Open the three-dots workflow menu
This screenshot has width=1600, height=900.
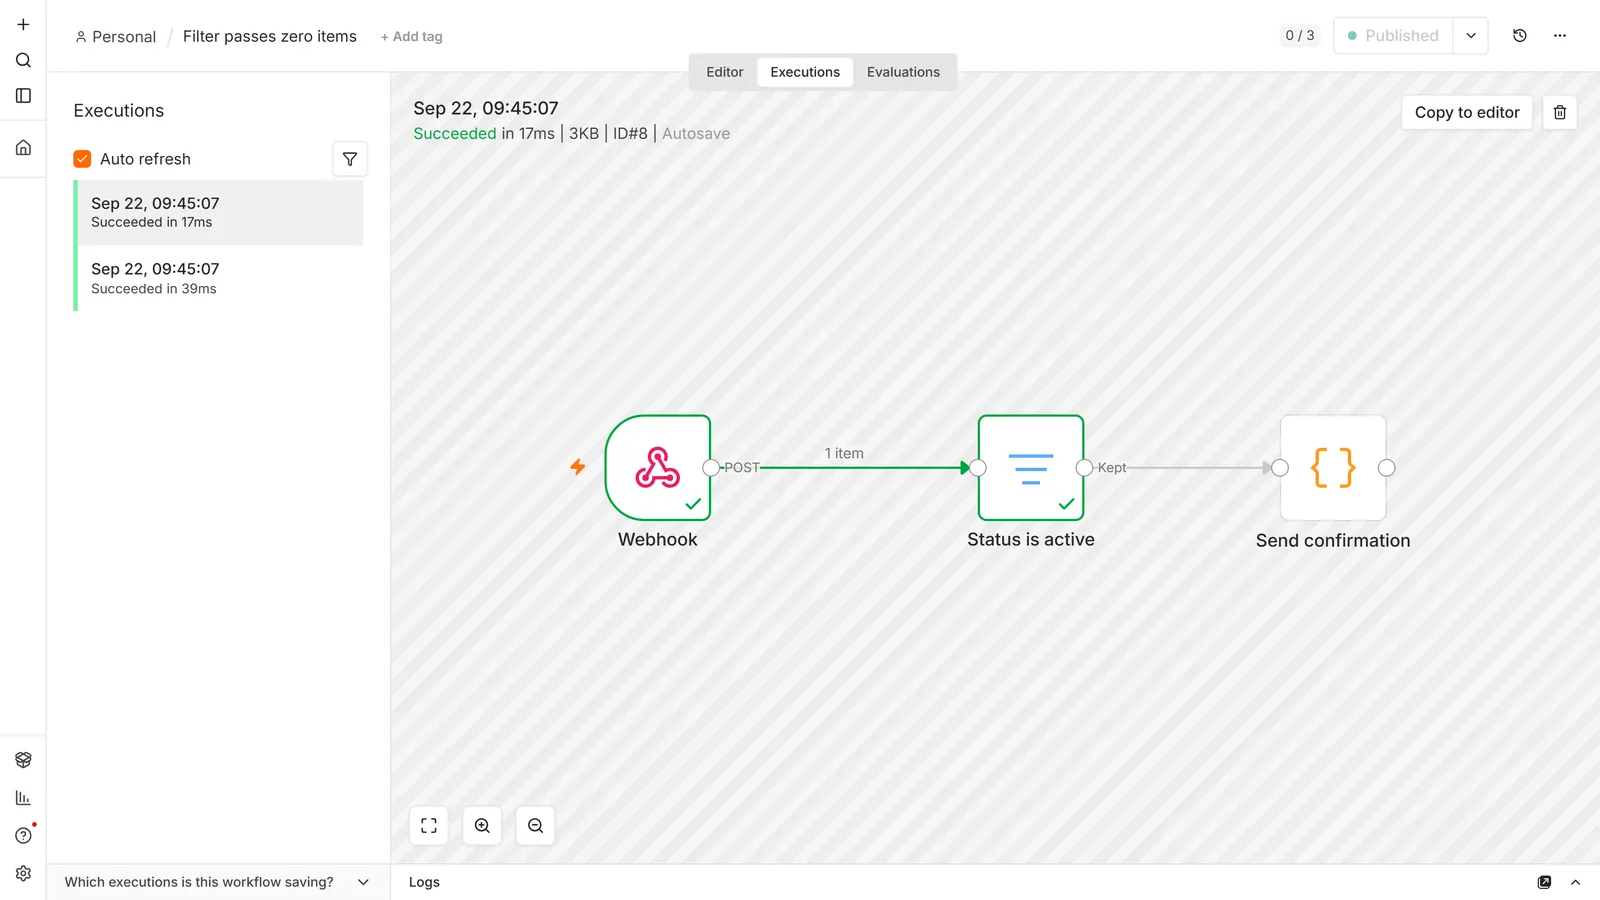coord(1559,36)
